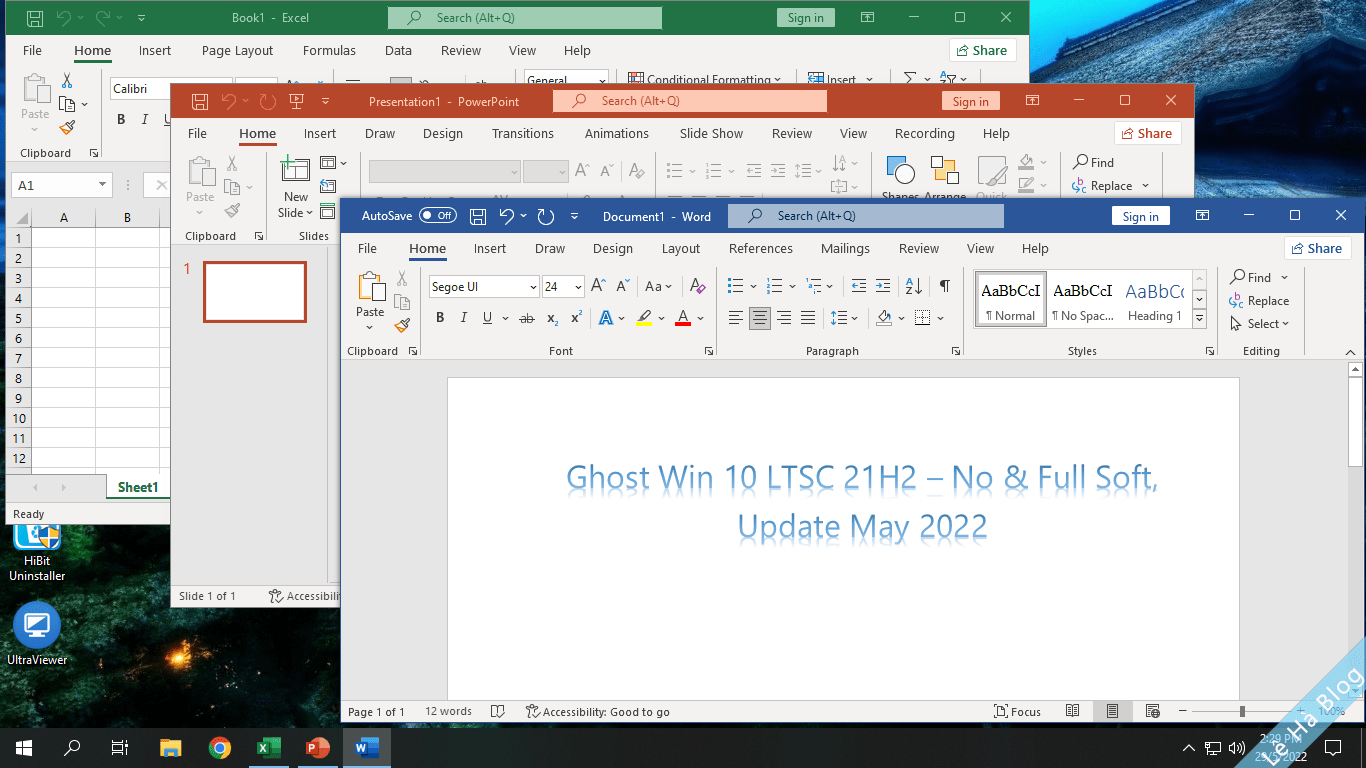Toggle paragraph marks display in Word
This screenshot has width=1366, height=768.
click(x=944, y=286)
